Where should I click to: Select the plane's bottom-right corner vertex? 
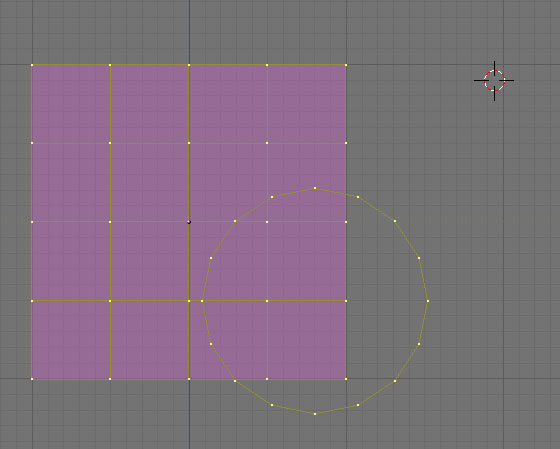[346, 379]
